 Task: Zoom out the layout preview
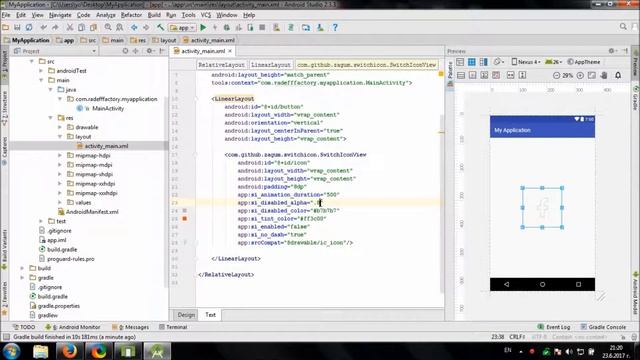pos(556,76)
